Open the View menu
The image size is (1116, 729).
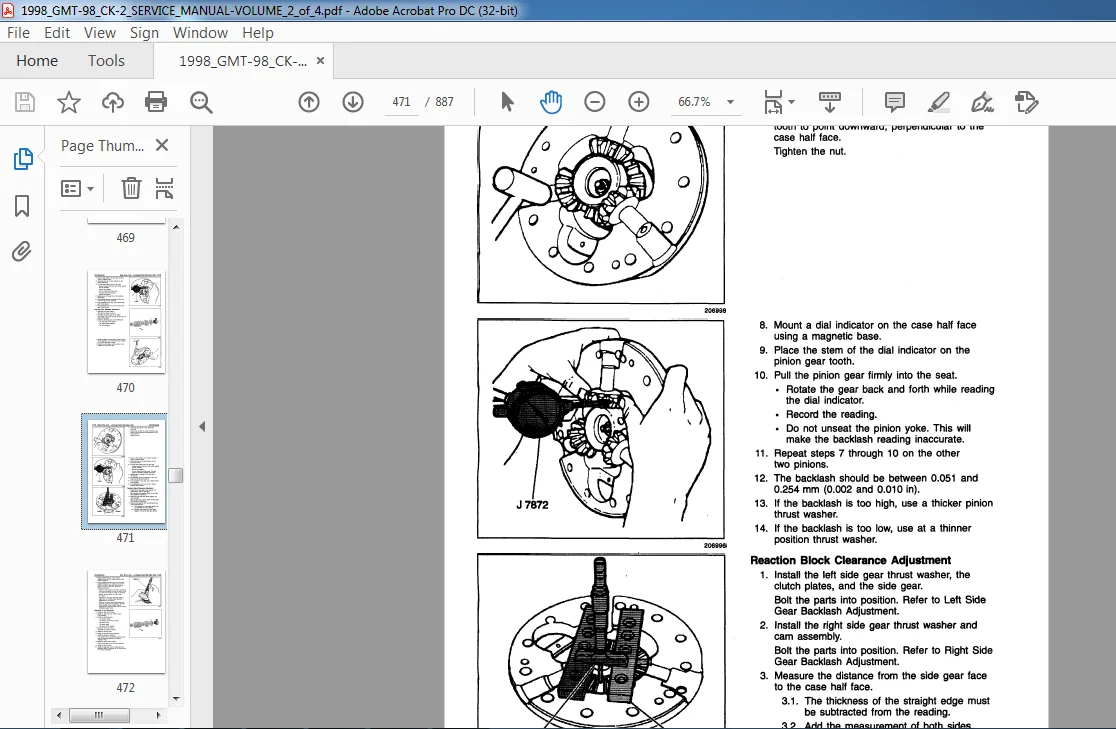pos(100,33)
